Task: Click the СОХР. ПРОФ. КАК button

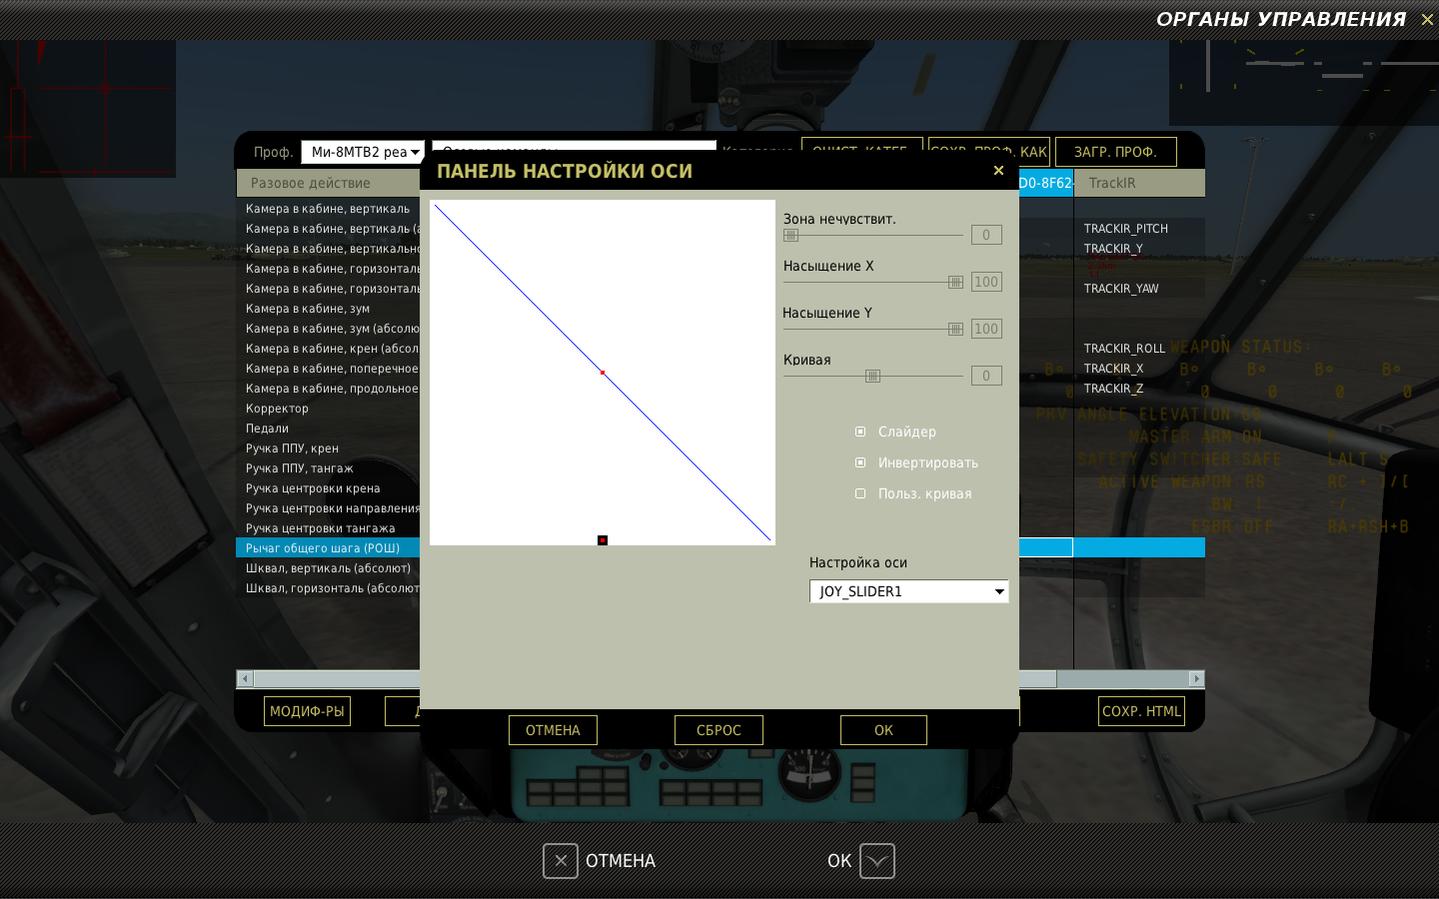Action: pyautogui.click(x=989, y=152)
